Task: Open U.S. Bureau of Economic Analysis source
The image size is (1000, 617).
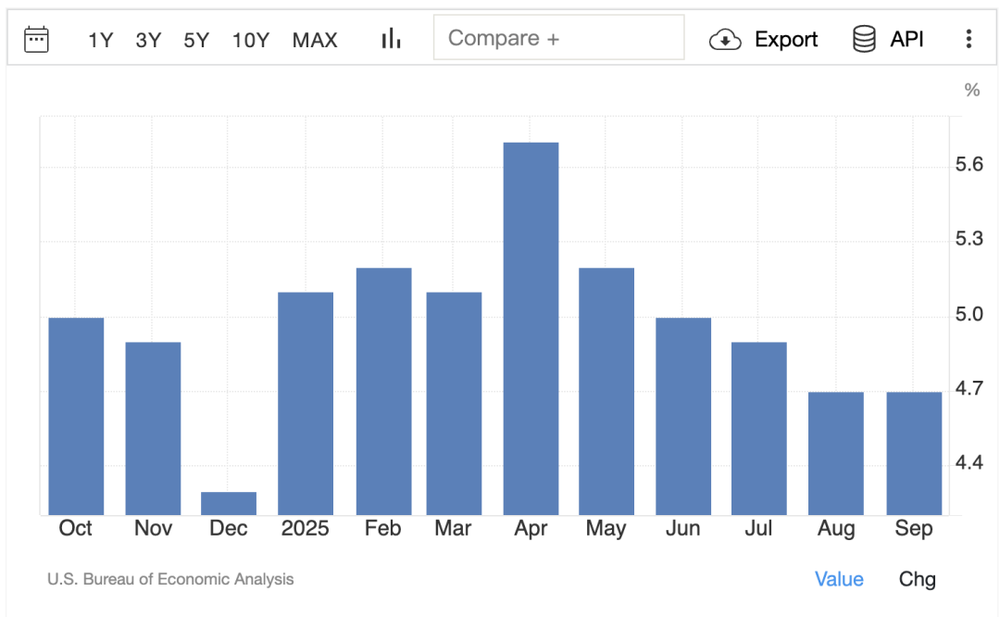Action: (170, 579)
